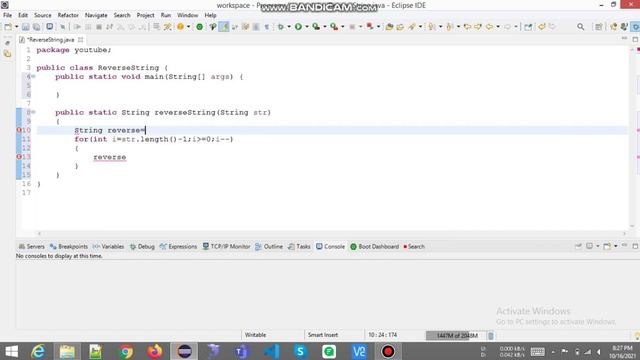This screenshot has height=360, width=640.
Task: Click the Pin Editor toolbar icon
Action: click(528, 27)
